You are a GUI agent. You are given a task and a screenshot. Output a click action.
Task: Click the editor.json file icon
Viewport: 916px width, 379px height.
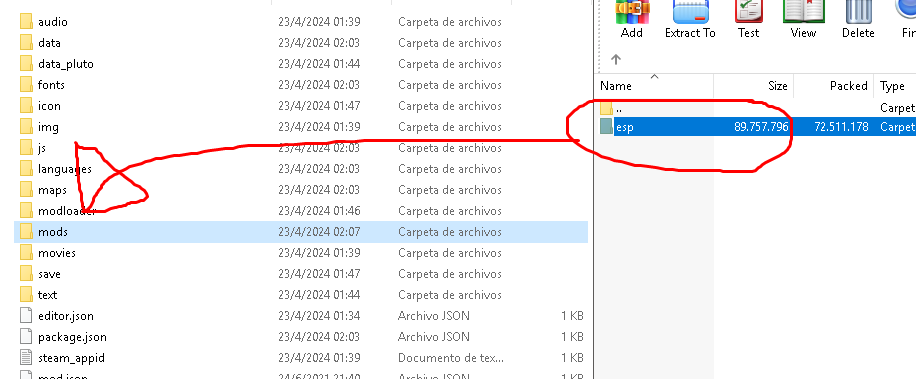point(26,316)
